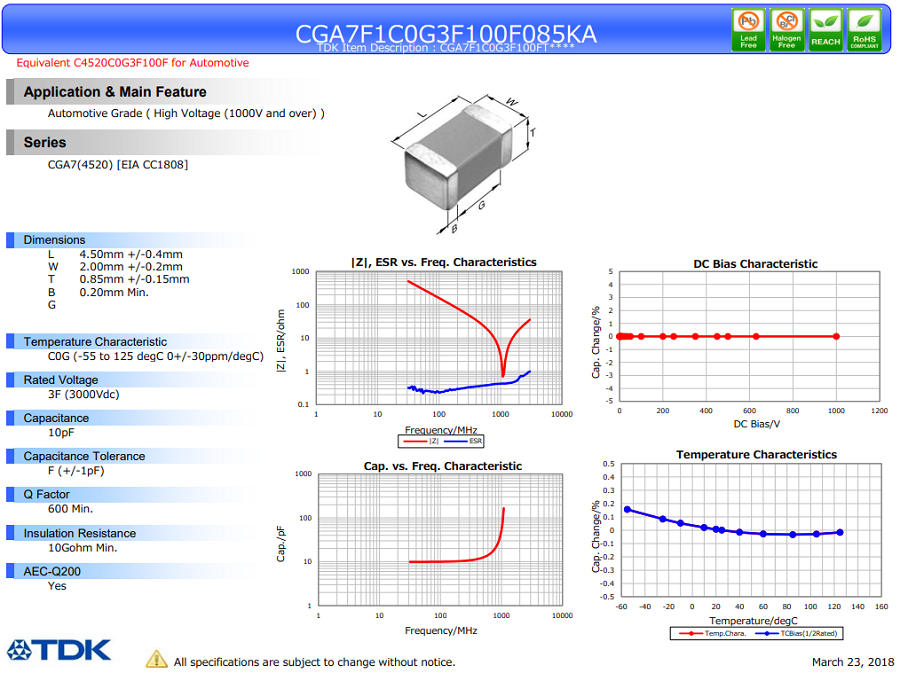Click the red |Z| legend entry
This screenshot has width=900, height=673.
coord(421,441)
